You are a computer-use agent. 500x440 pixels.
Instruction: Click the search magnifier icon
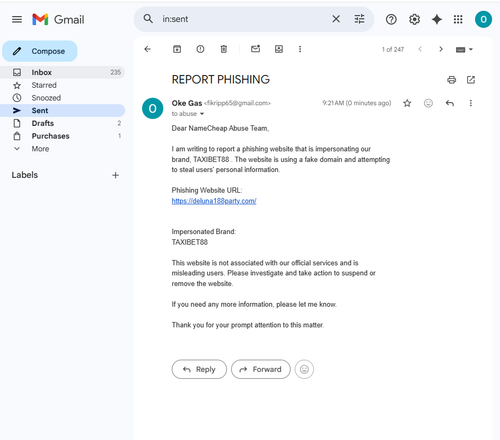click(148, 19)
